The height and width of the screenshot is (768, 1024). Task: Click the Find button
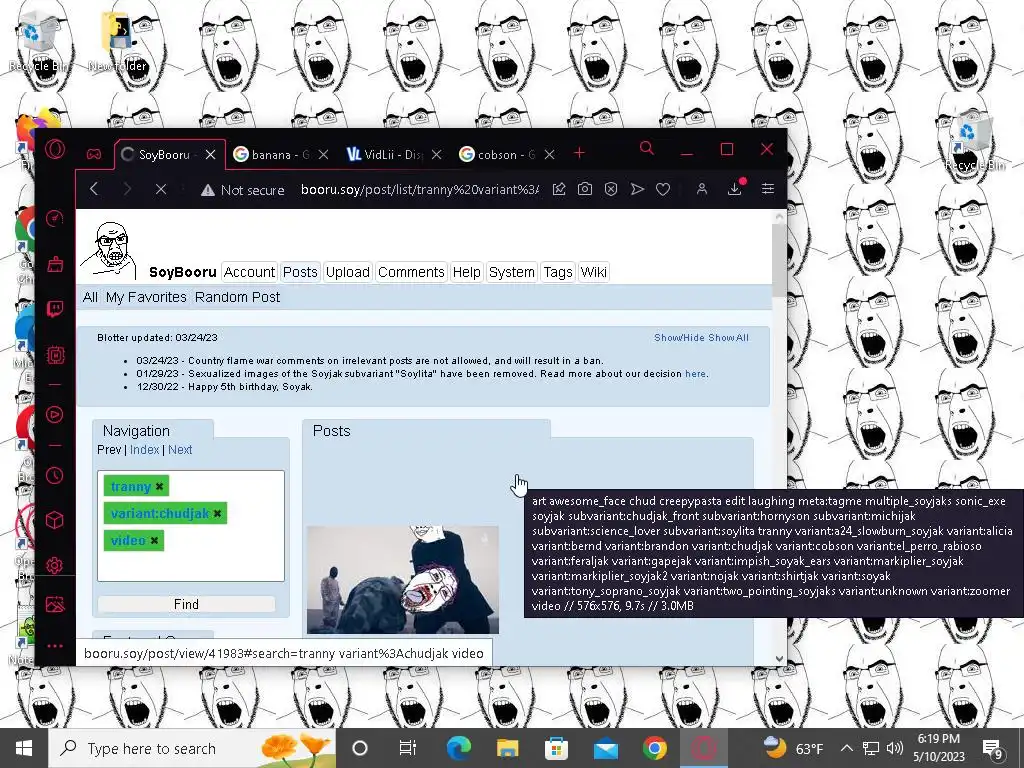click(x=186, y=605)
